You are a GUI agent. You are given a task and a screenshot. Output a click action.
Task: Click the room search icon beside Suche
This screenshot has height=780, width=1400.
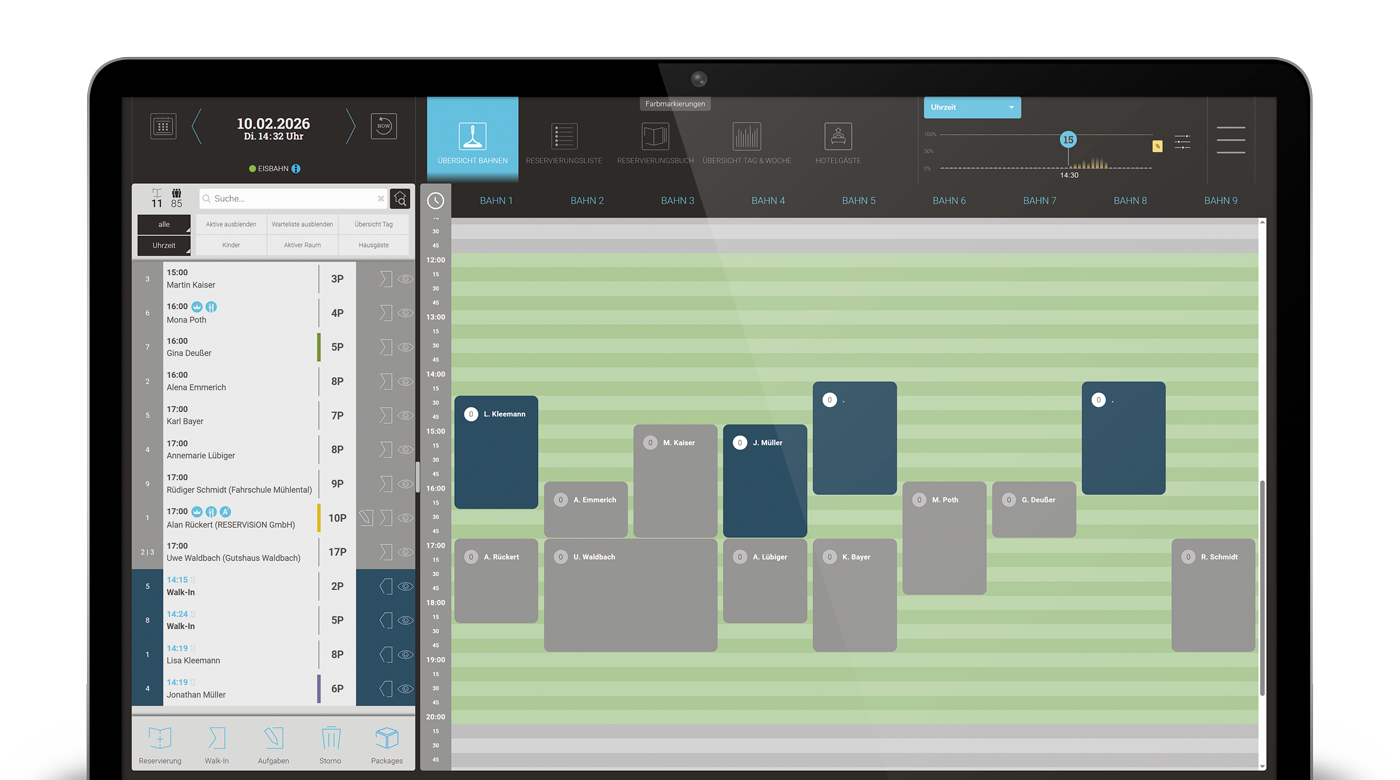pos(400,199)
